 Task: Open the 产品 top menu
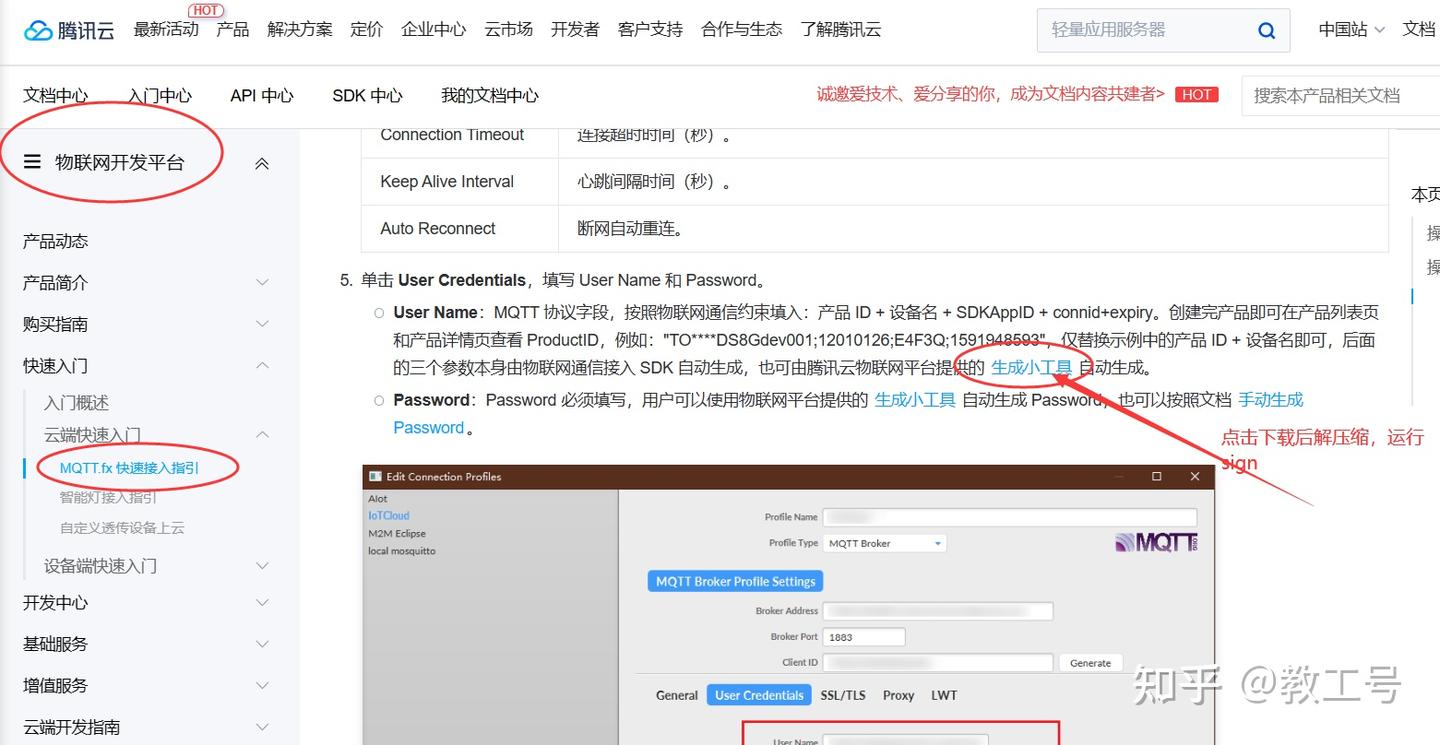tap(233, 30)
